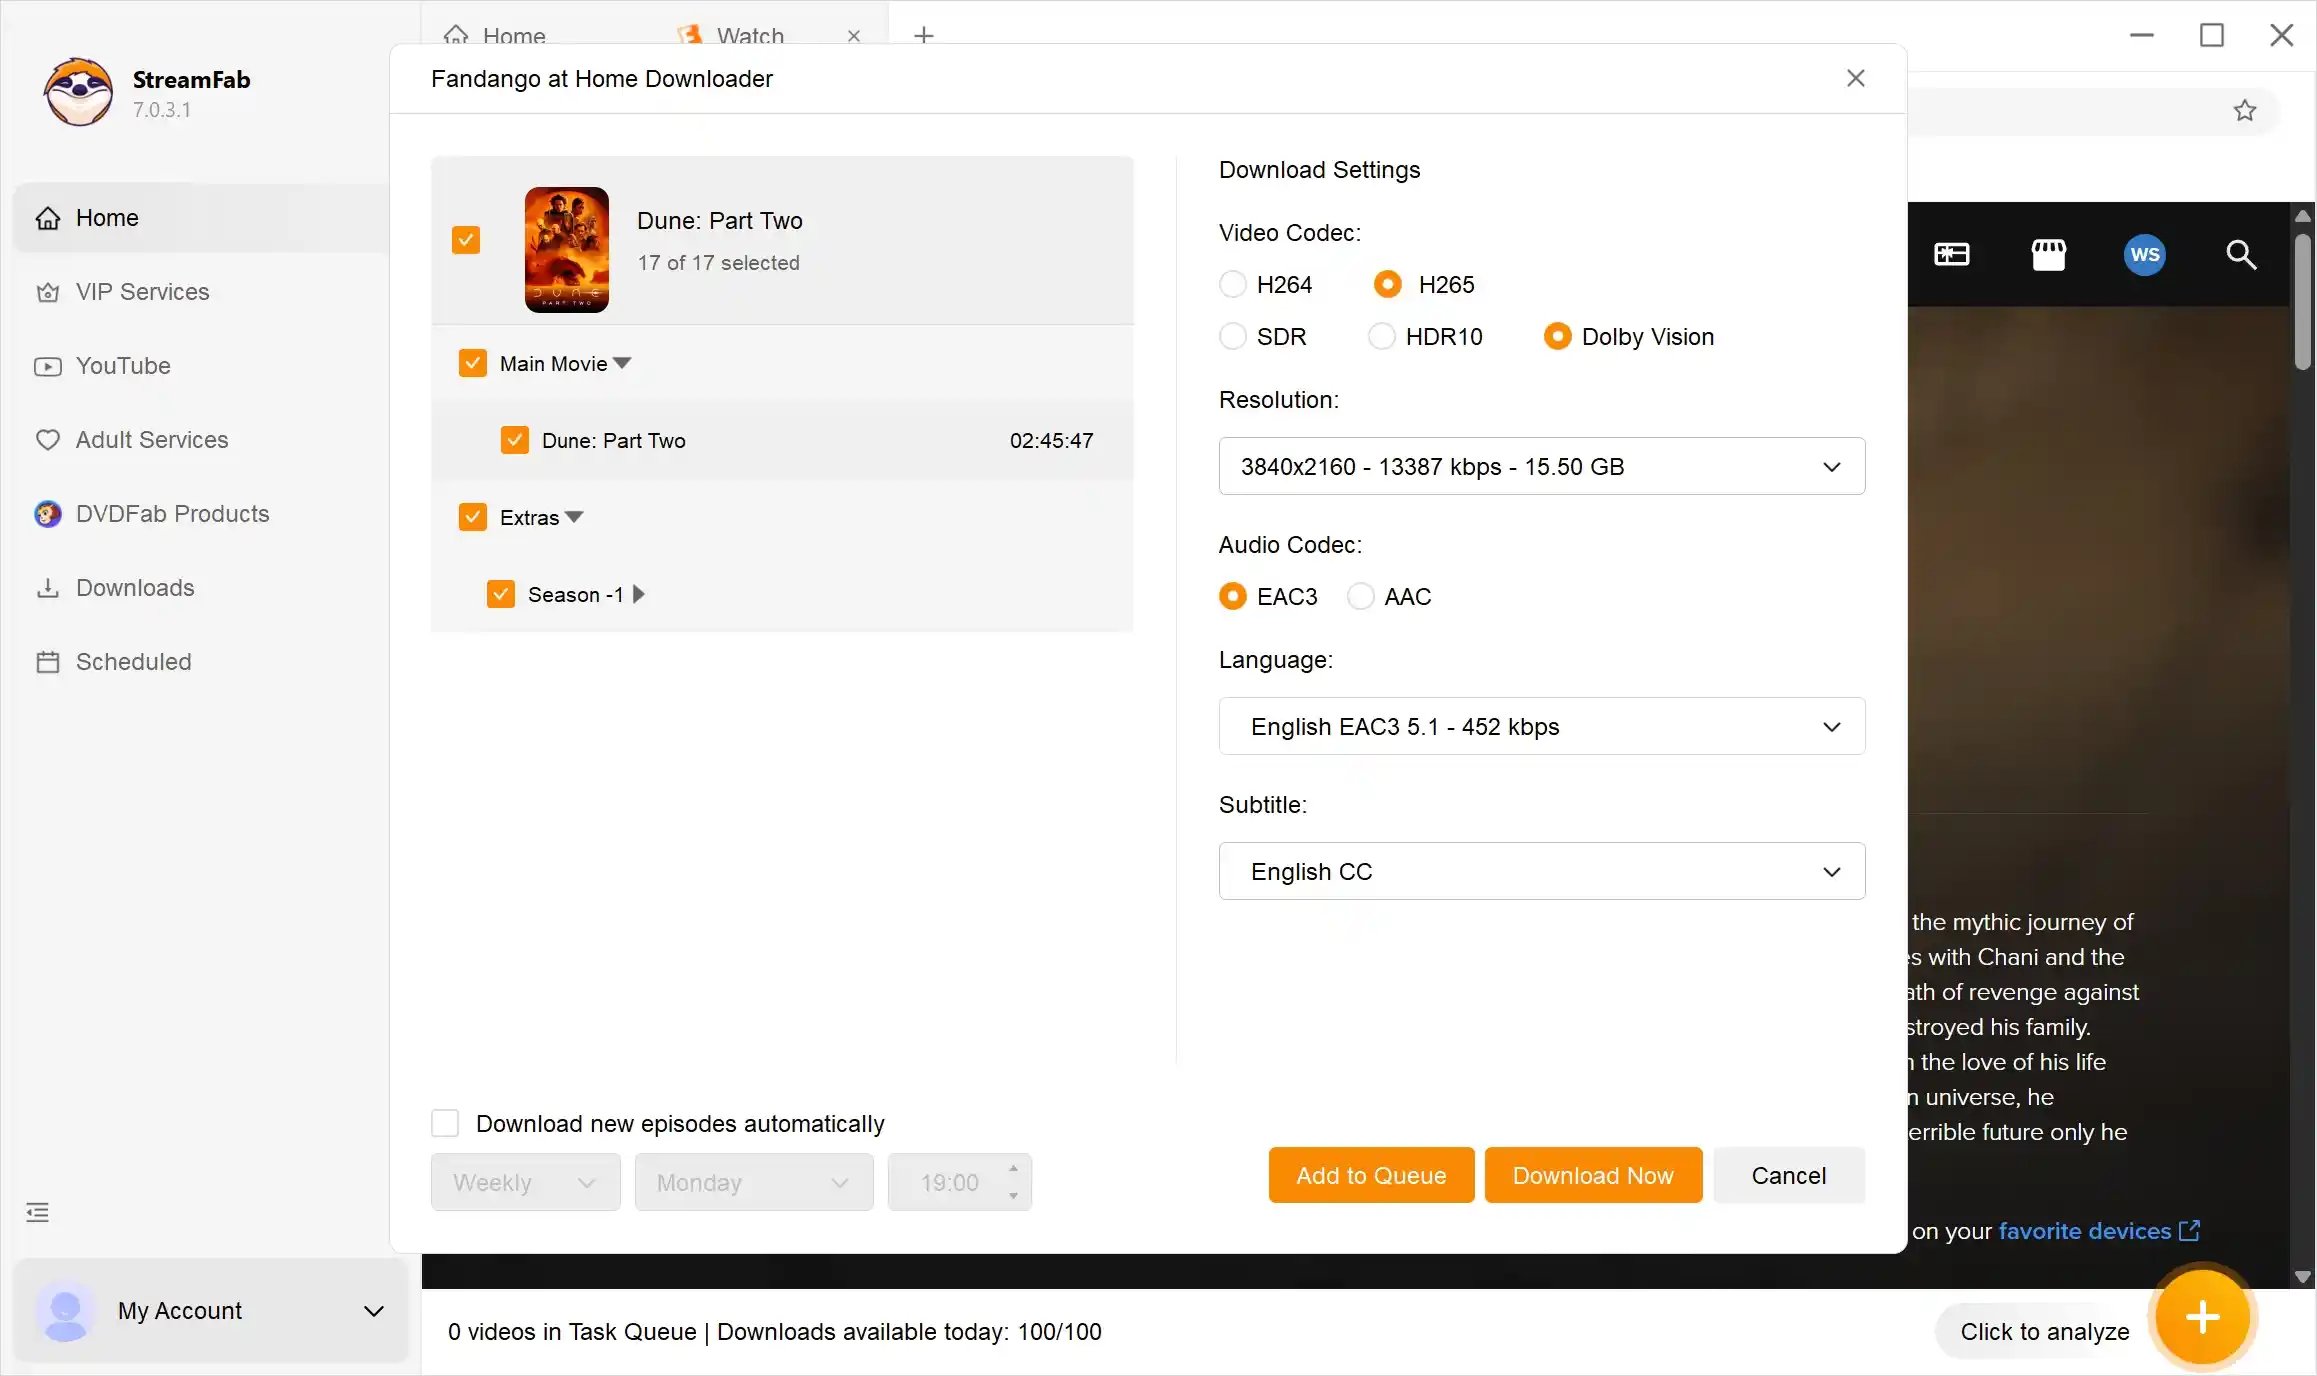This screenshot has height=1376, width=2317.
Task: Select EAC3 audio codec
Action: [x=1233, y=596]
